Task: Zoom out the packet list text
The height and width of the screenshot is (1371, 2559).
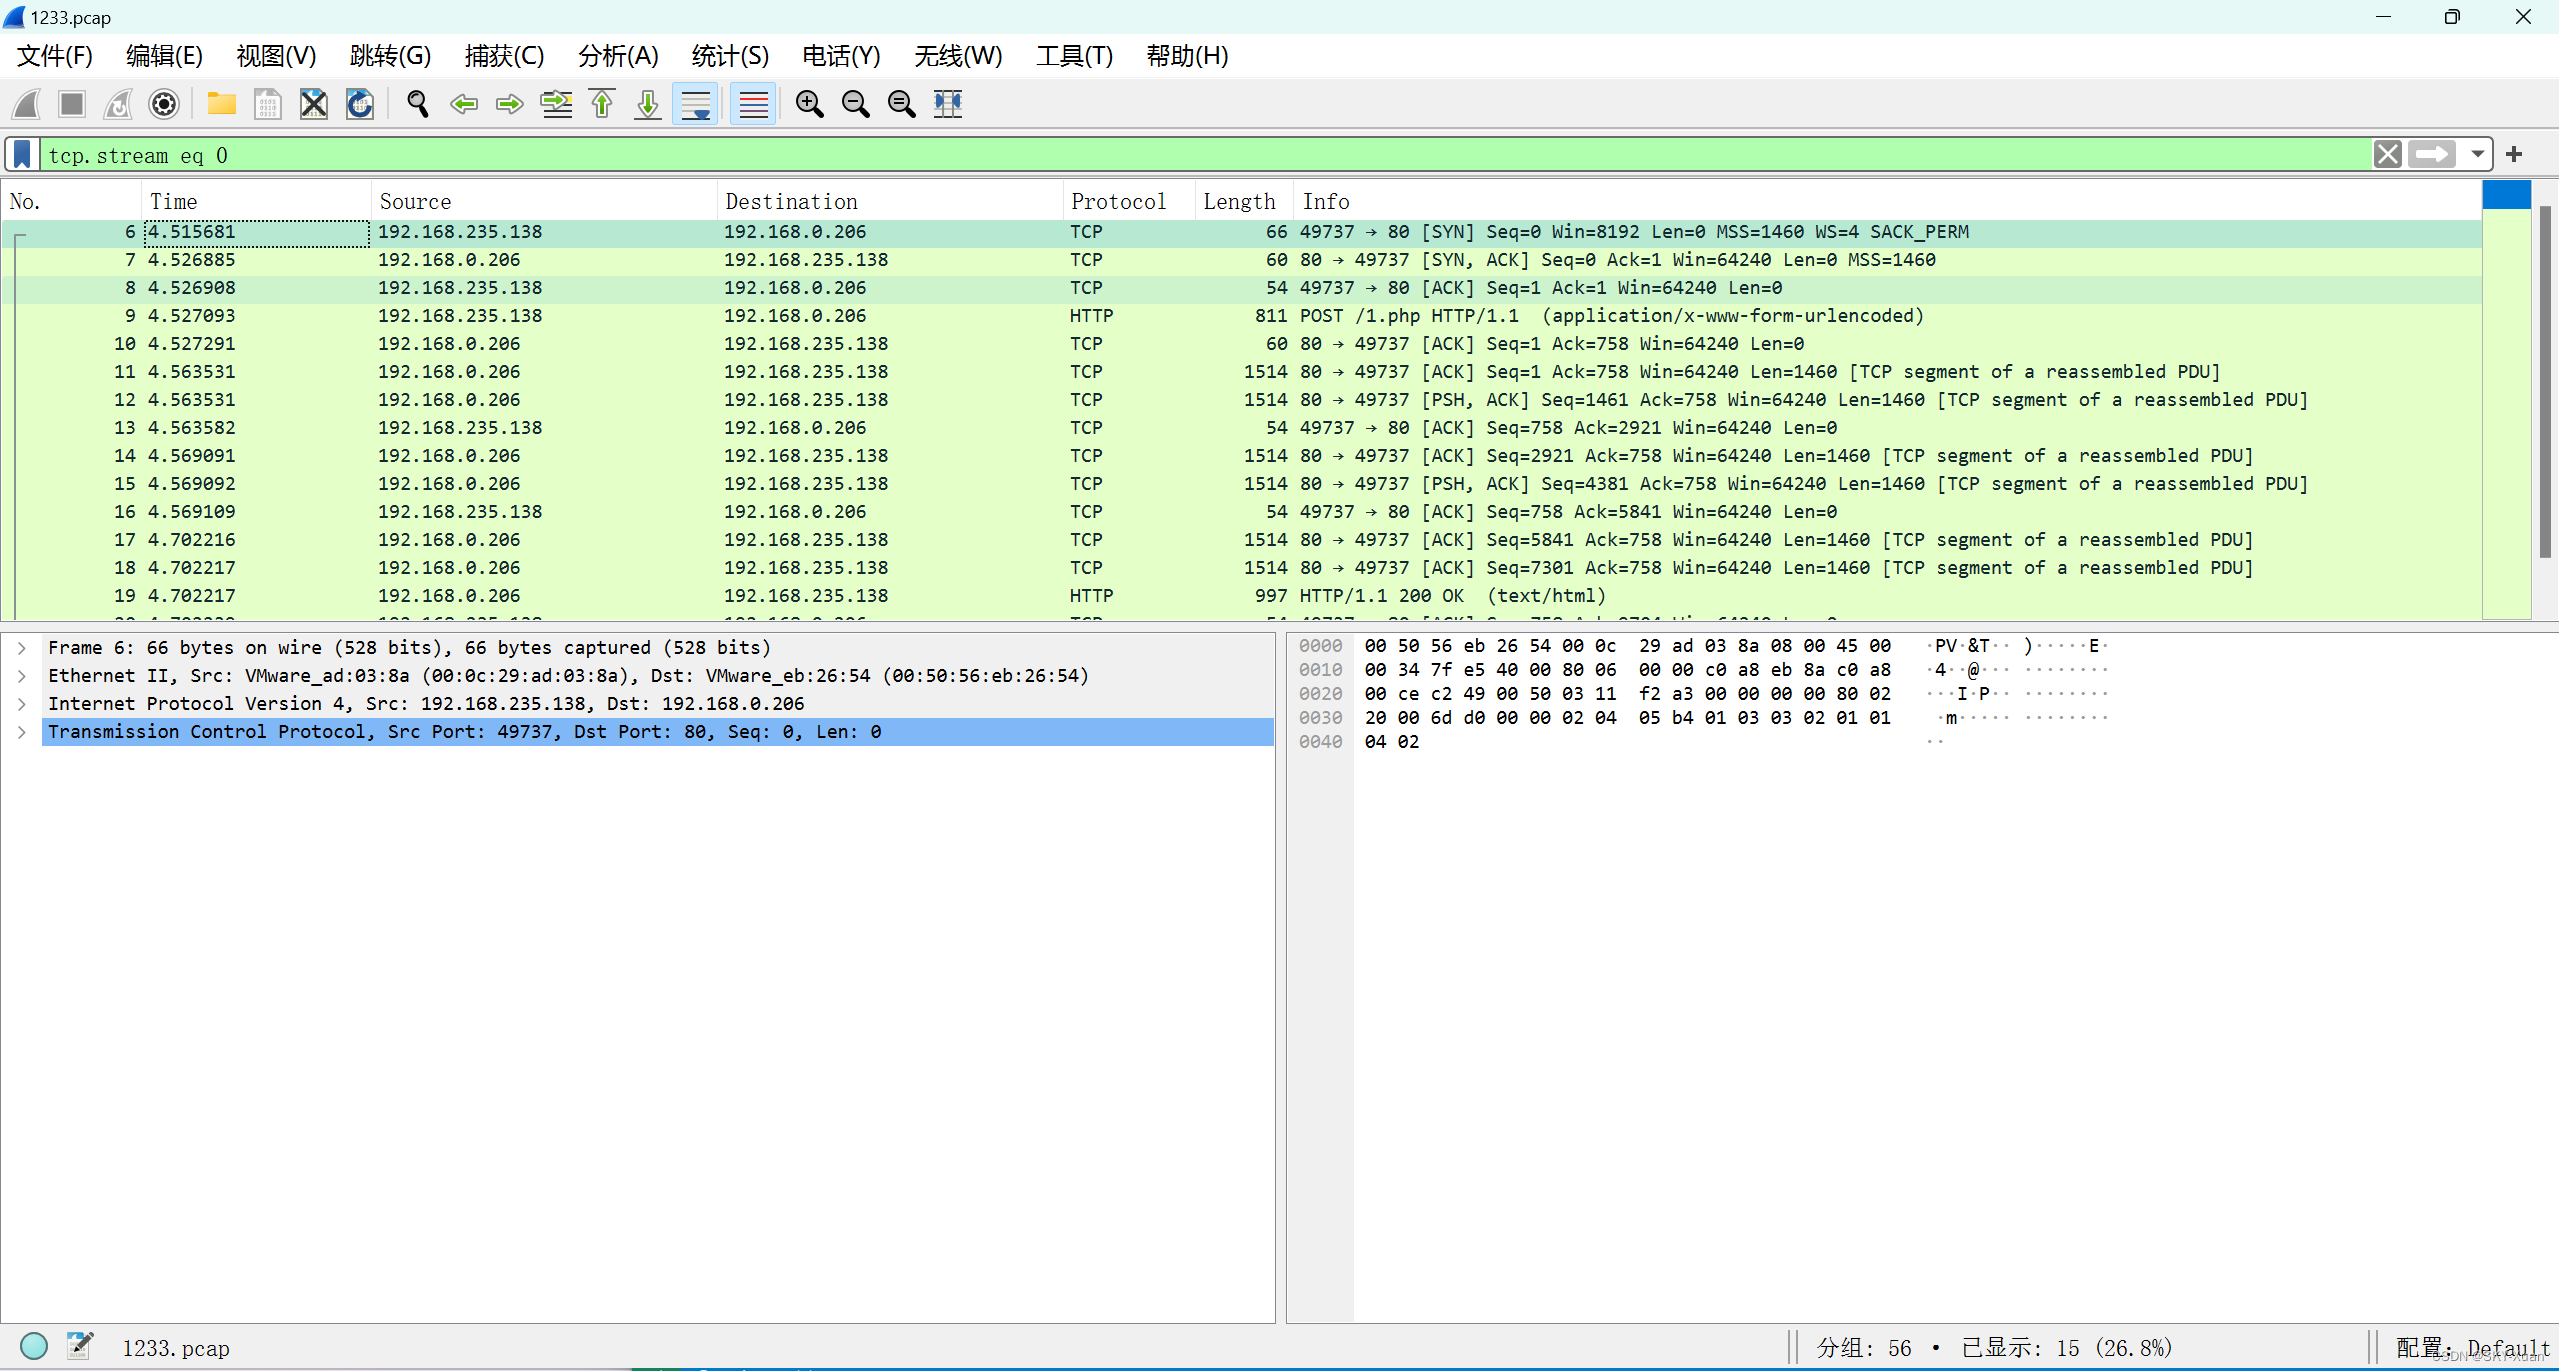Action: [x=855, y=104]
